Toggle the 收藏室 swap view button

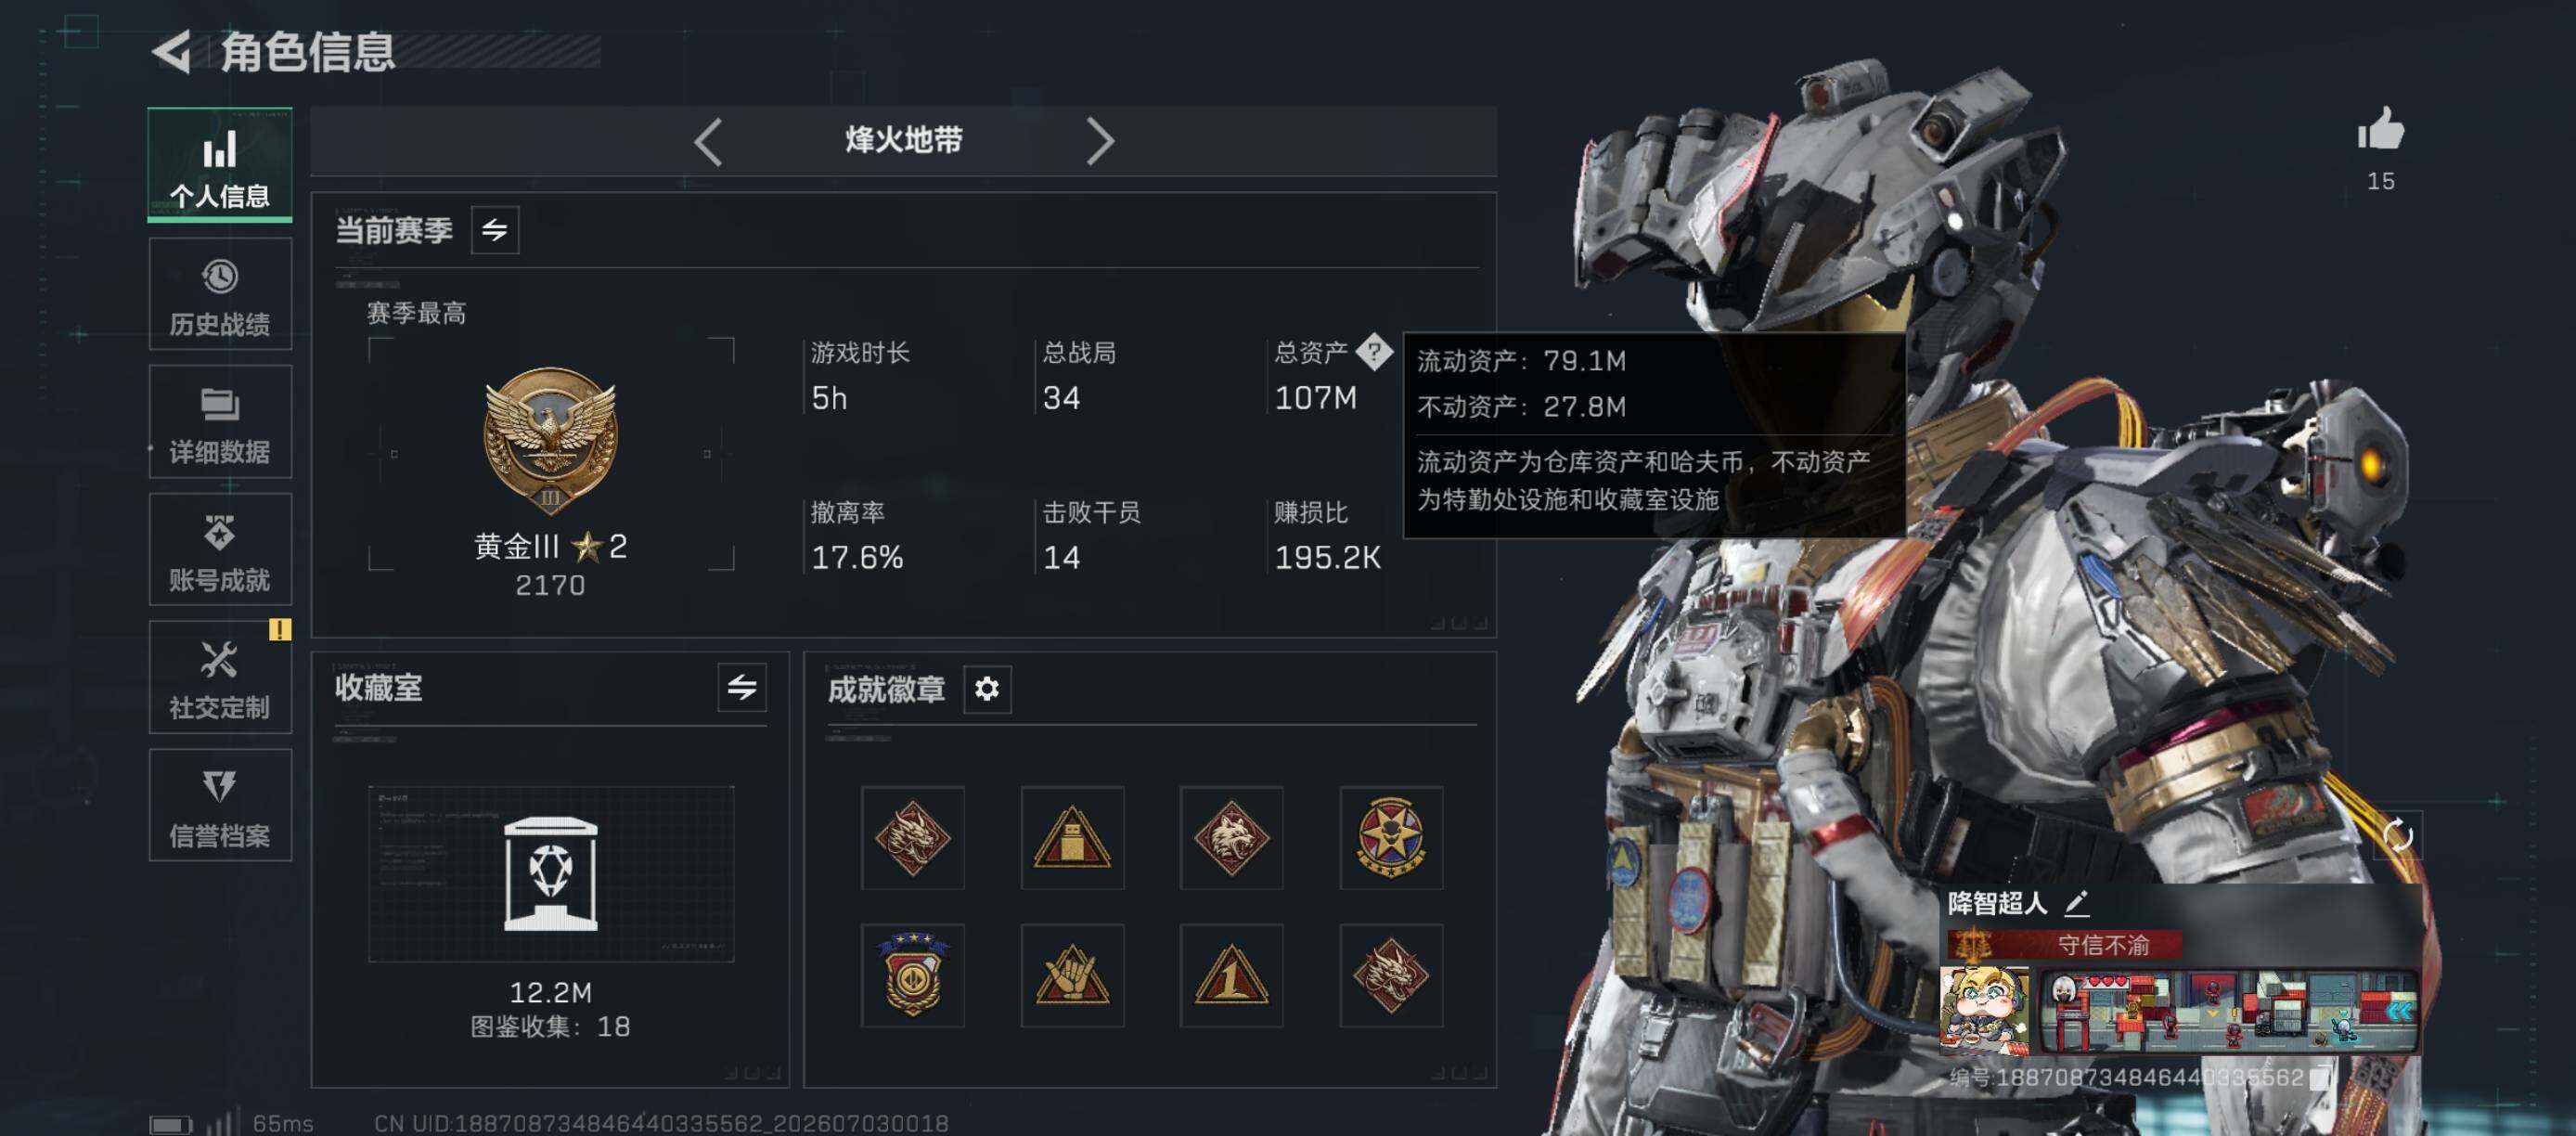(x=742, y=688)
